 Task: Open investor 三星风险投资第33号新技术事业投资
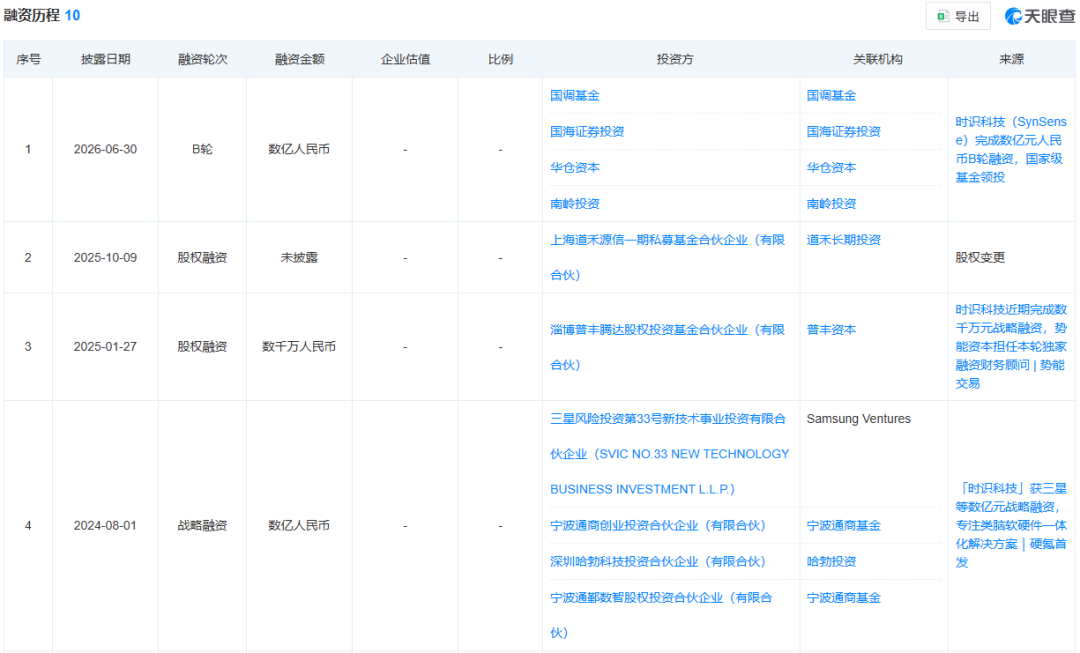tap(669, 454)
